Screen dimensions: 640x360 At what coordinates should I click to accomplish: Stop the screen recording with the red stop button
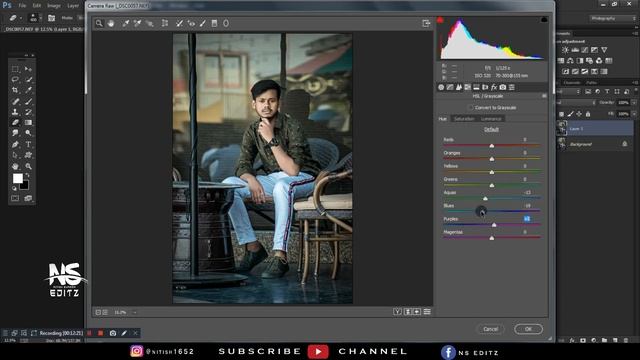click(x=100, y=333)
